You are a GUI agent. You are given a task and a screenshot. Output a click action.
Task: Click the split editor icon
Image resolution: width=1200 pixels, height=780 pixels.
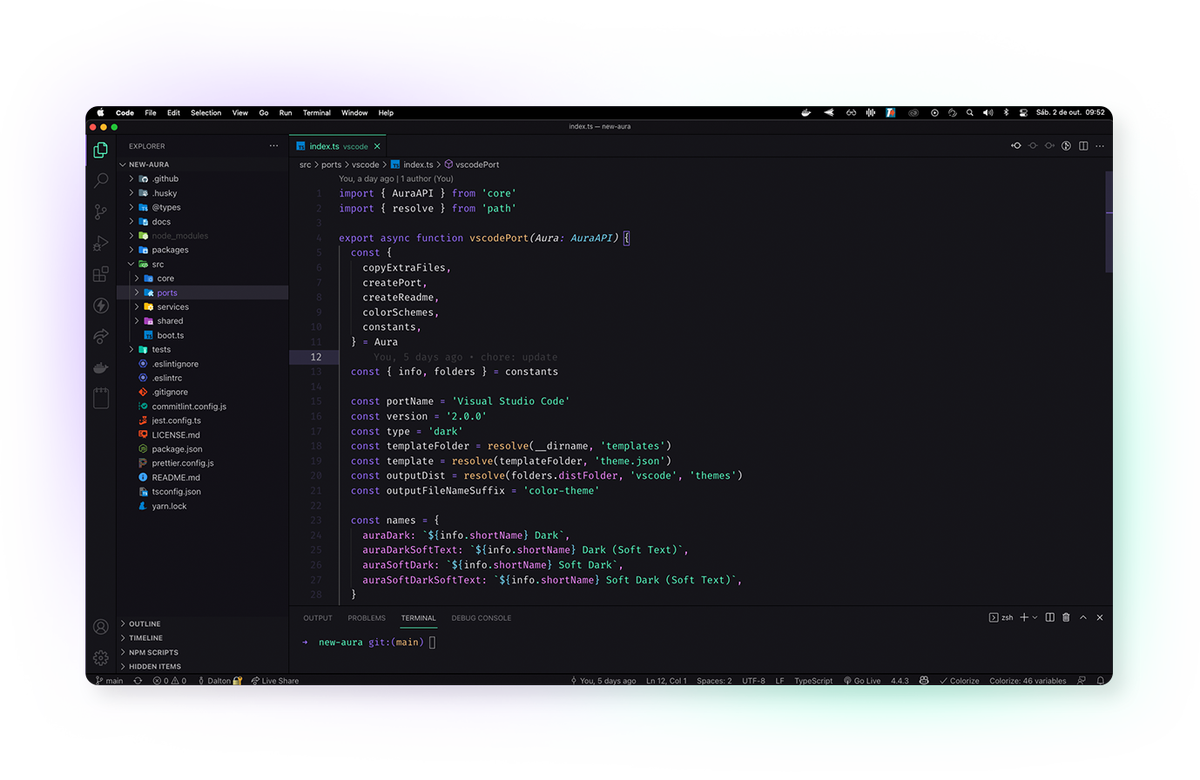pos(1083,146)
